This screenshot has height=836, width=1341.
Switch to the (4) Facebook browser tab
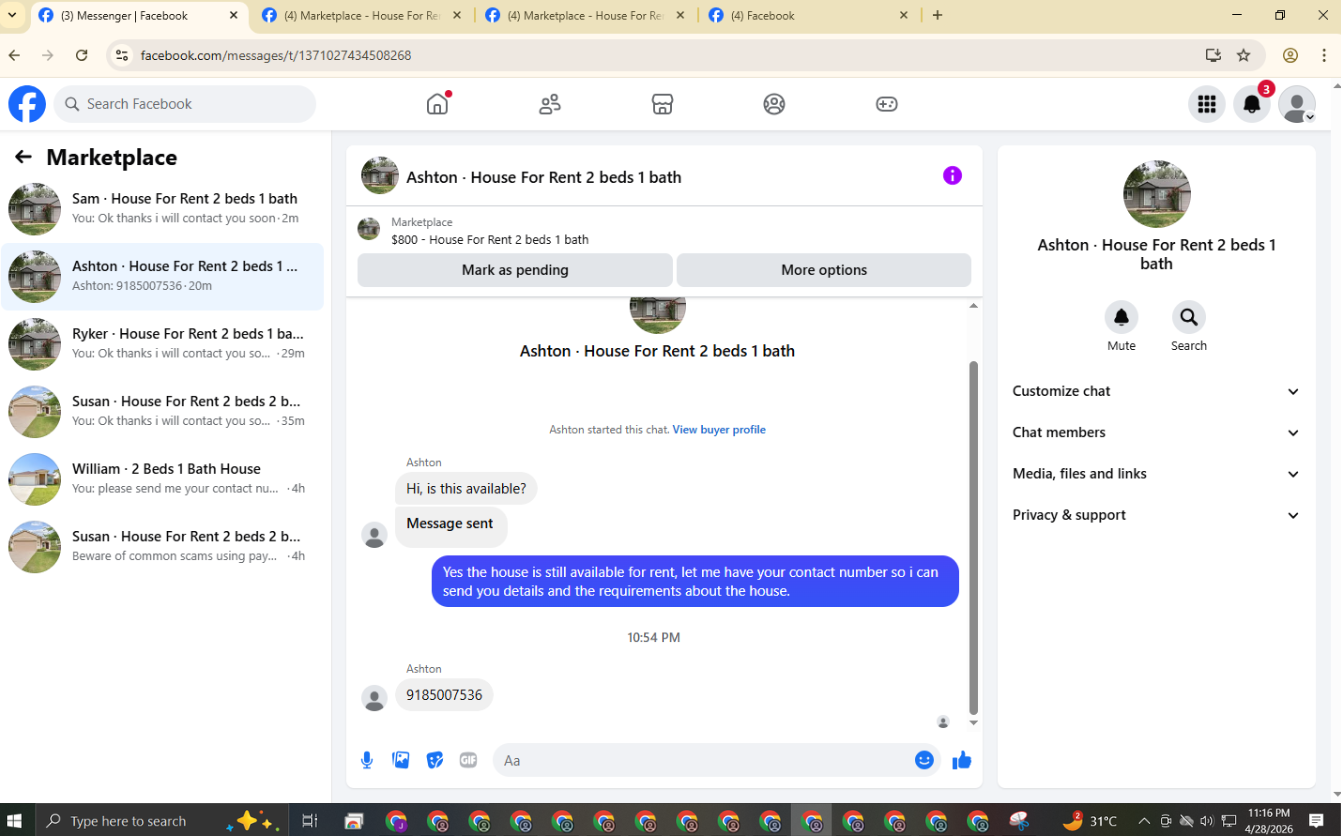tap(810, 15)
